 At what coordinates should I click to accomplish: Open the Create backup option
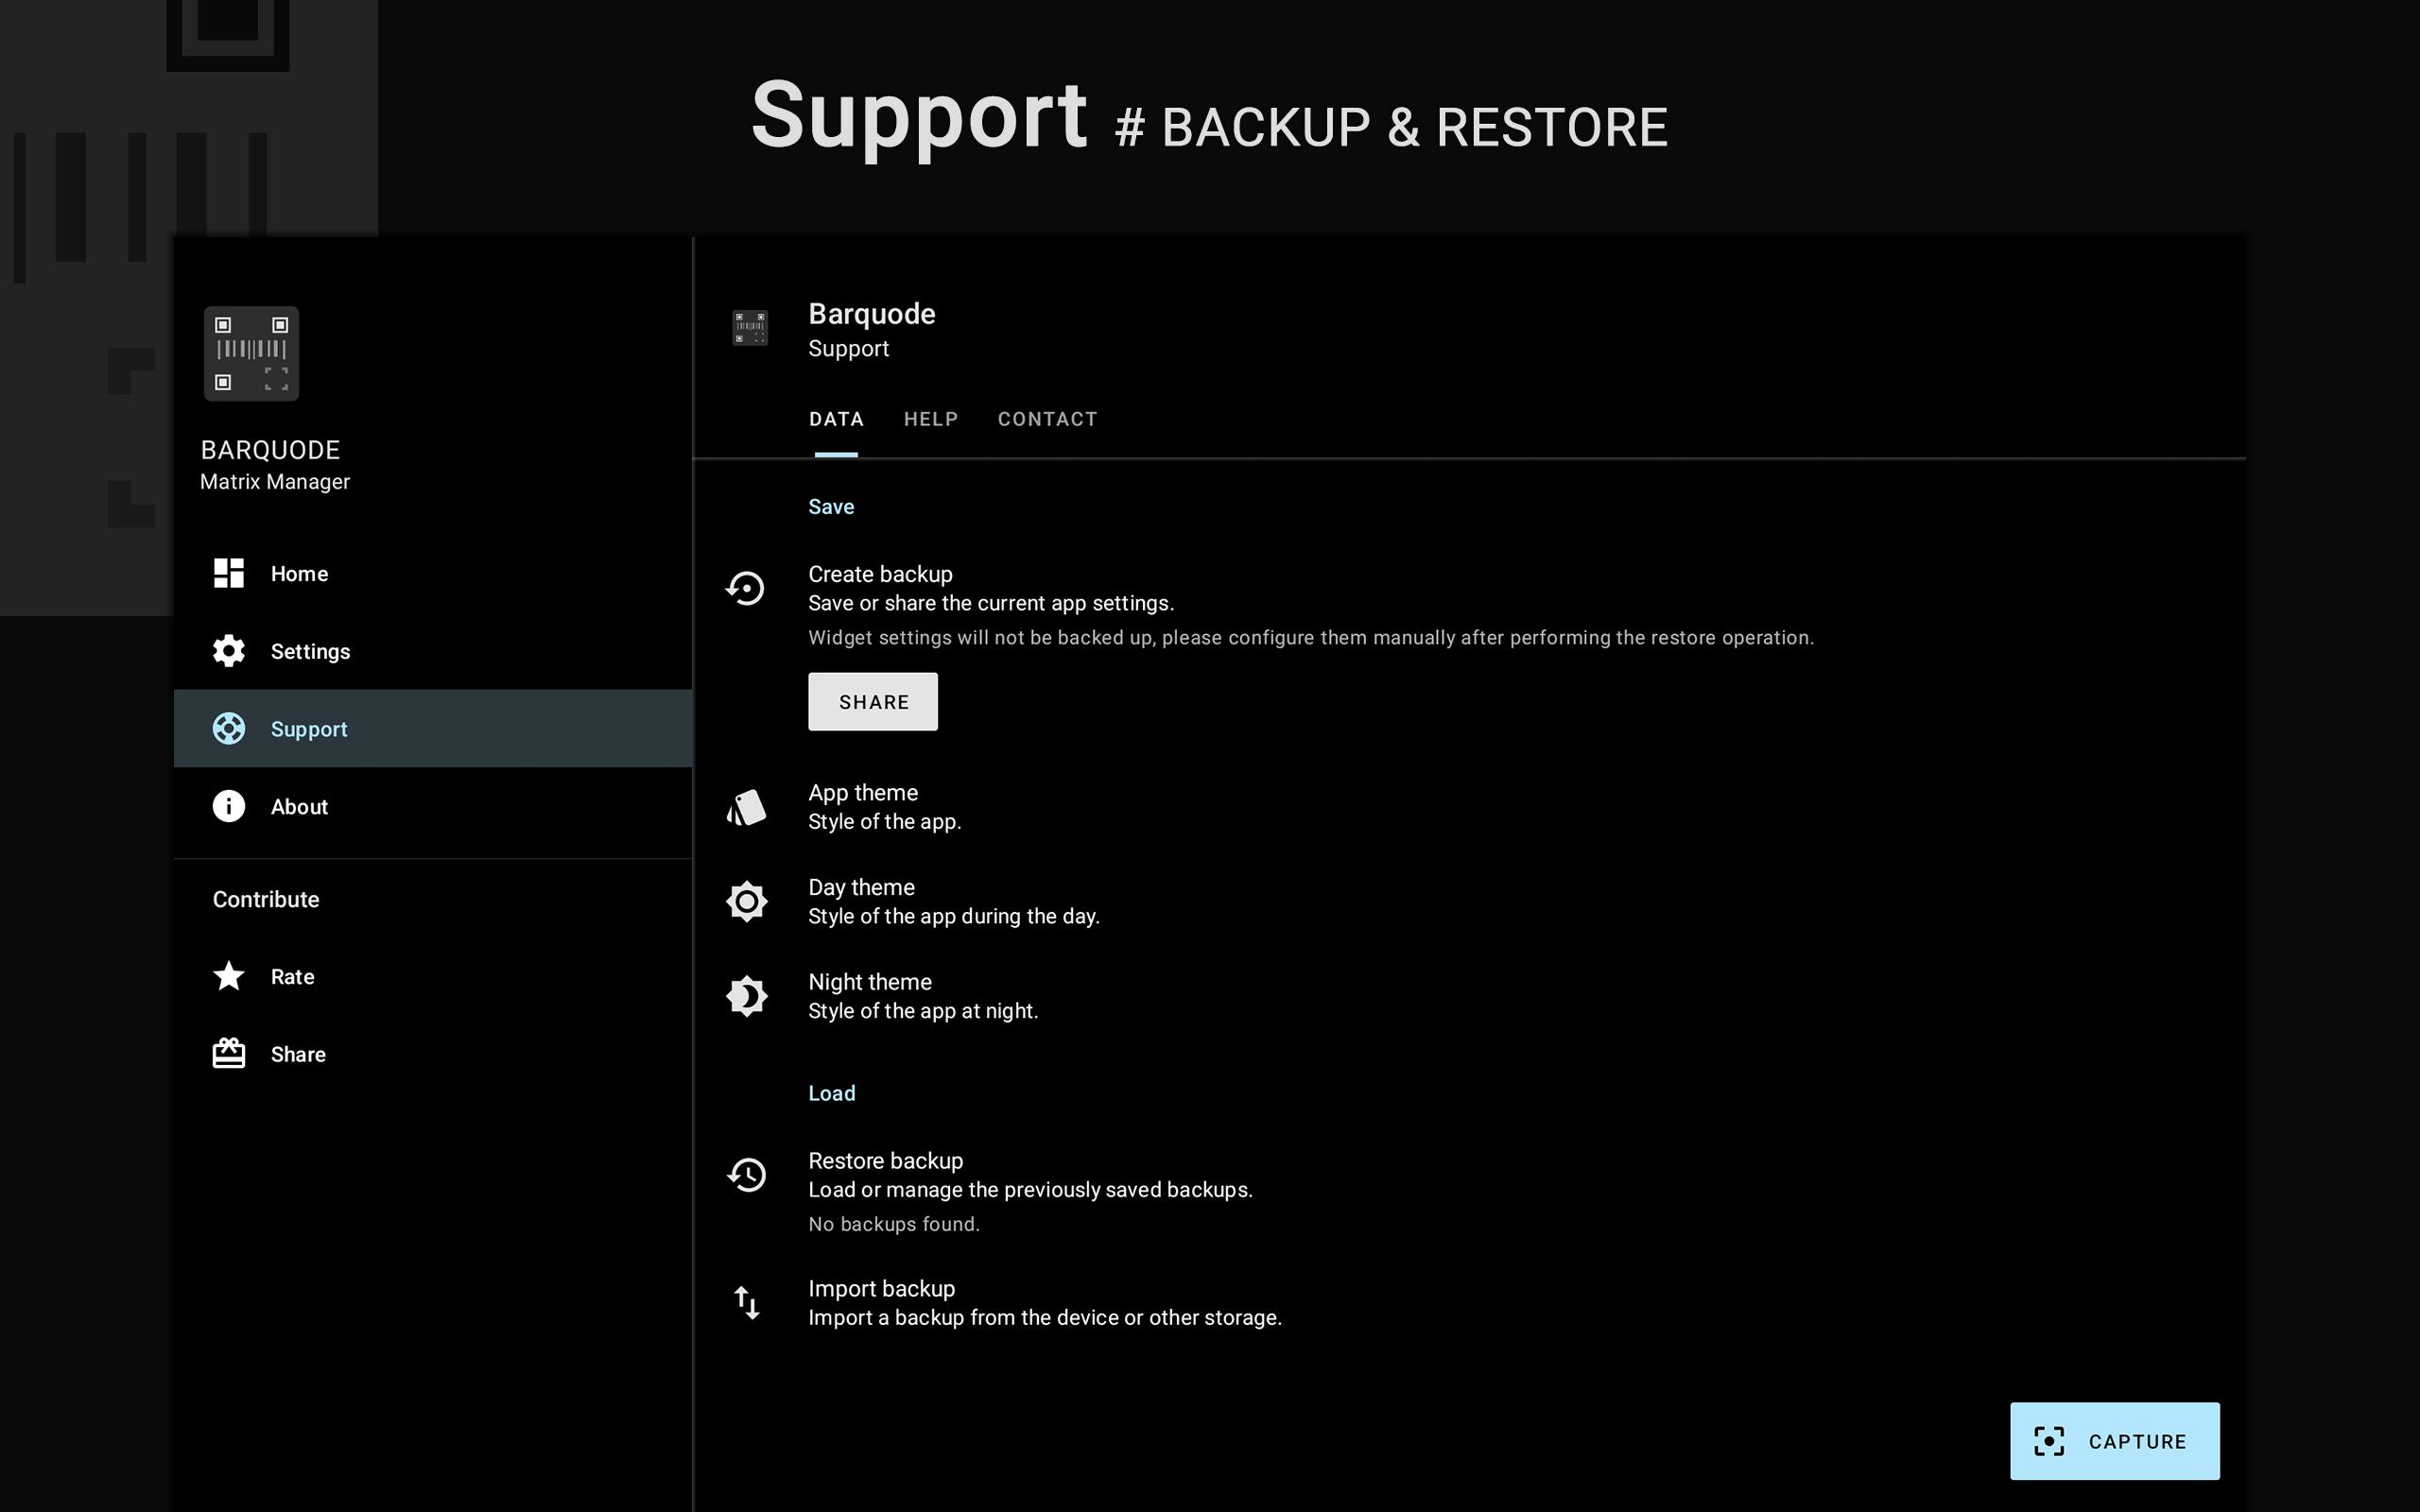point(1470,647)
